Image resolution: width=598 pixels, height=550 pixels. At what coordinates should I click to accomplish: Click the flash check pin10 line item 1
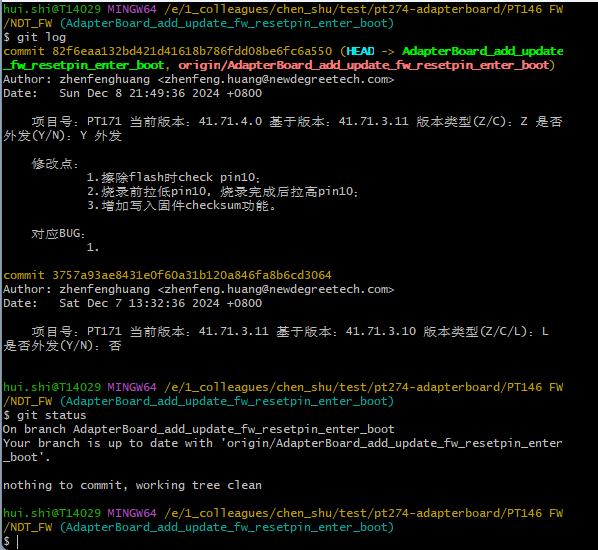click(x=174, y=177)
